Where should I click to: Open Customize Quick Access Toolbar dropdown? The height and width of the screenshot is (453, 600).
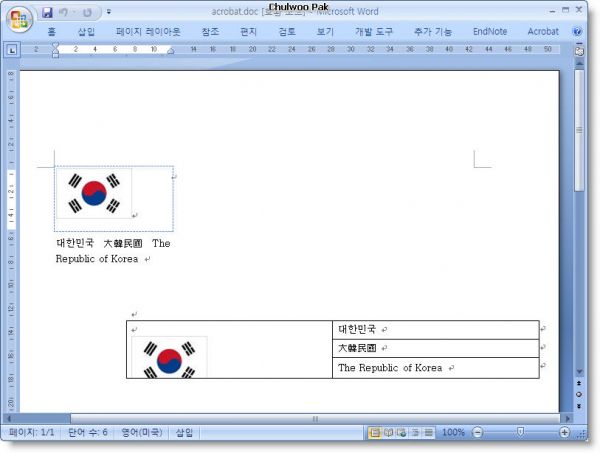click(109, 12)
